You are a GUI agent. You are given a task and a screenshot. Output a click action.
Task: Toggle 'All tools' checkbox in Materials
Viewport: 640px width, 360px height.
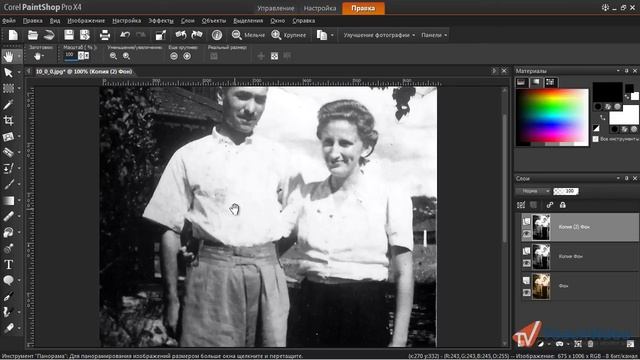click(x=596, y=139)
